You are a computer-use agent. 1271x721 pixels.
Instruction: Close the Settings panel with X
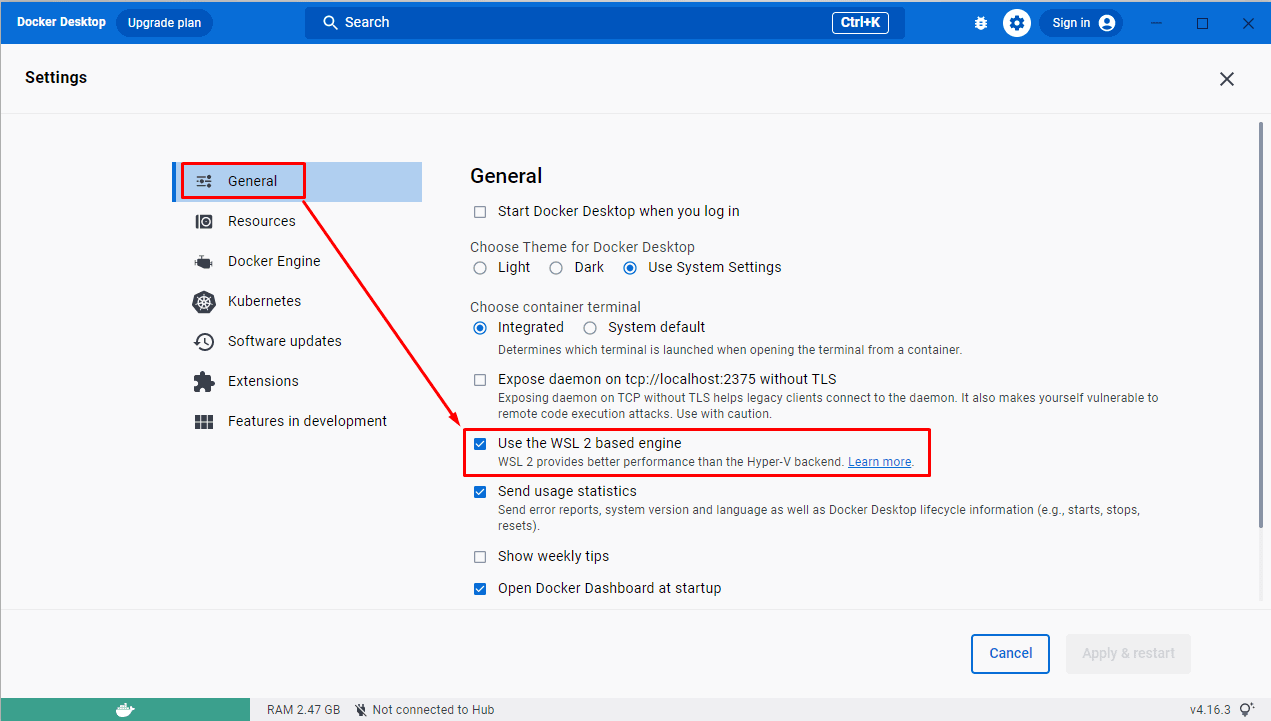point(1227,79)
